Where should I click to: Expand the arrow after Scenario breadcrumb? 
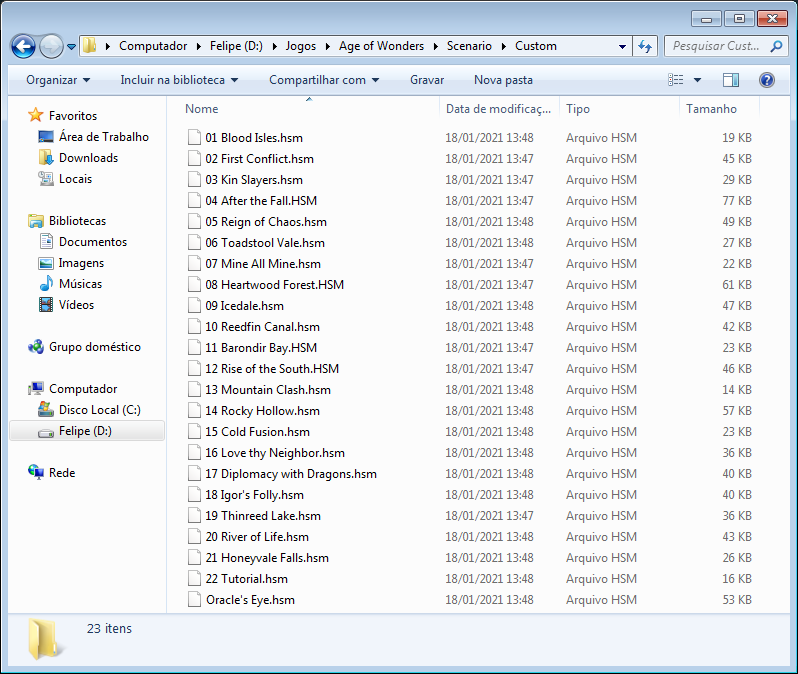click(503, 46)
